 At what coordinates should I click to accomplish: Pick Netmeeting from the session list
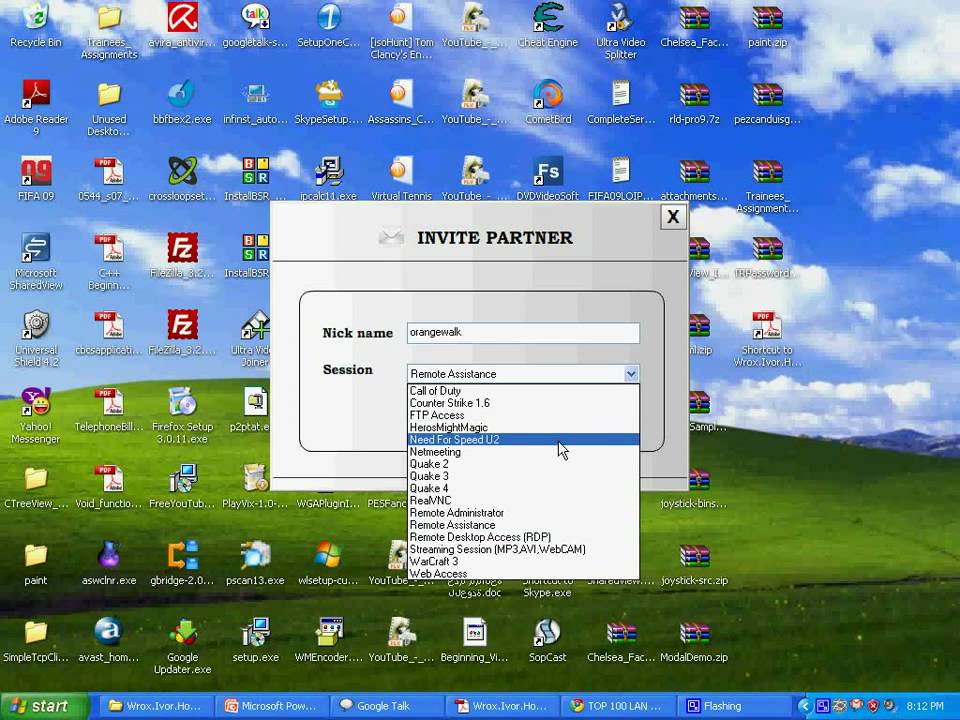coord(523,452)
